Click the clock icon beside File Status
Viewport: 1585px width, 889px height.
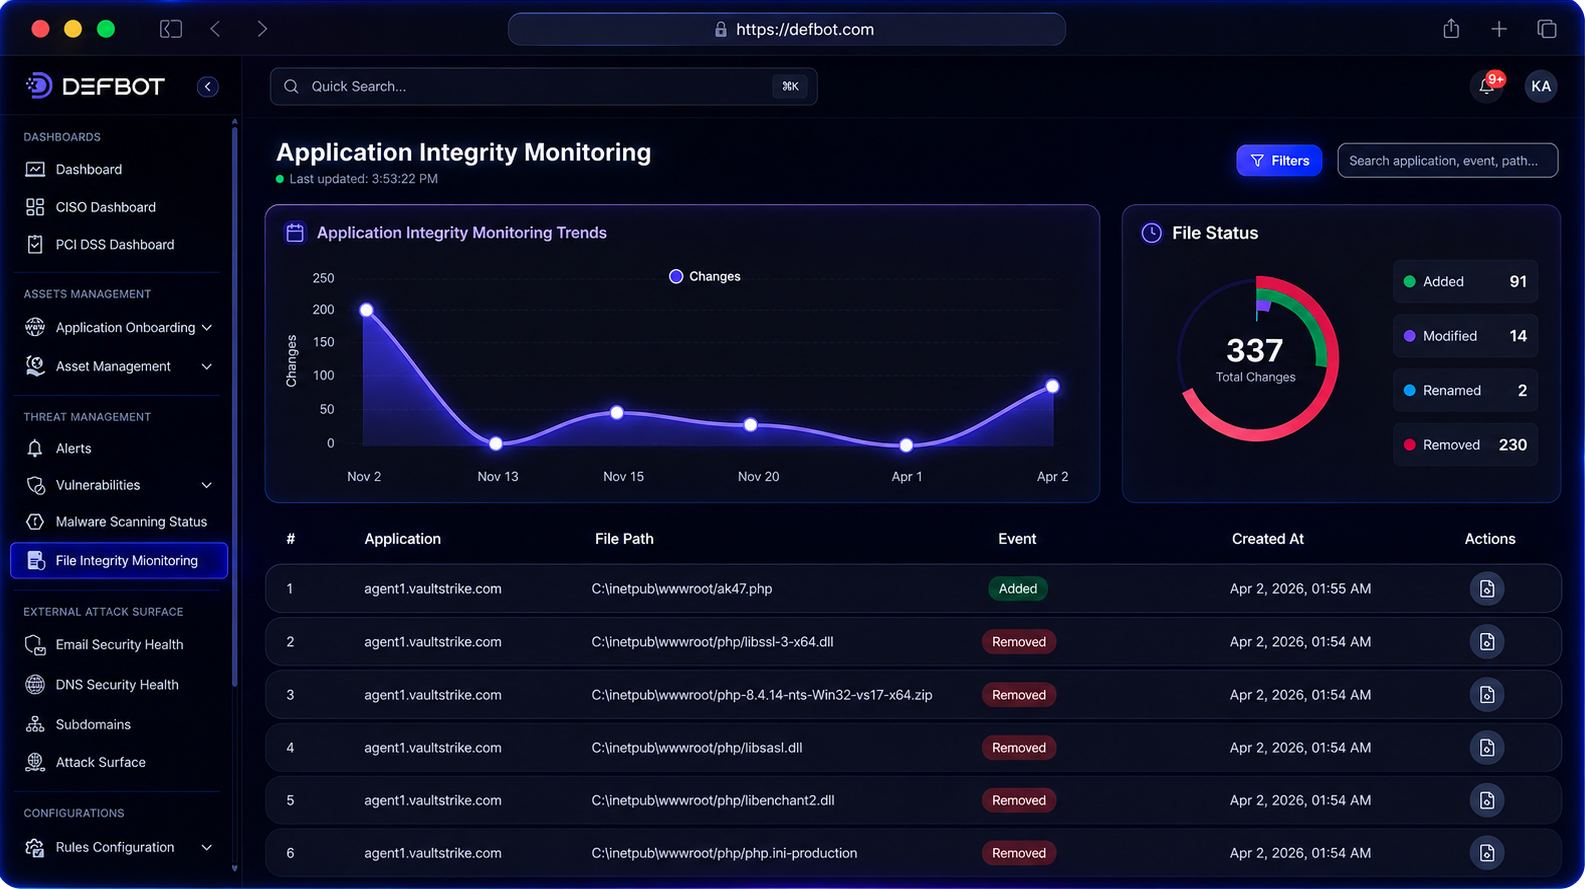click(x=1152, y=233)
